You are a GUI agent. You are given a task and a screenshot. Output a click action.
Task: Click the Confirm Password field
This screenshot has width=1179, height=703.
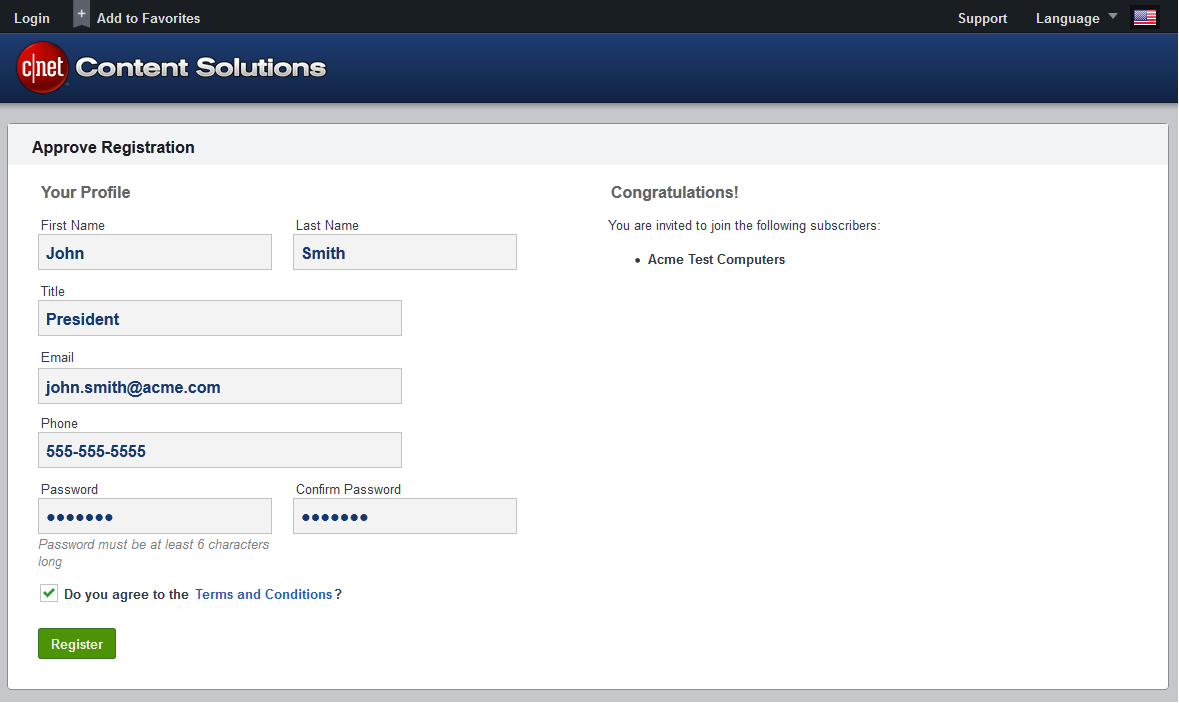[405, 517]
